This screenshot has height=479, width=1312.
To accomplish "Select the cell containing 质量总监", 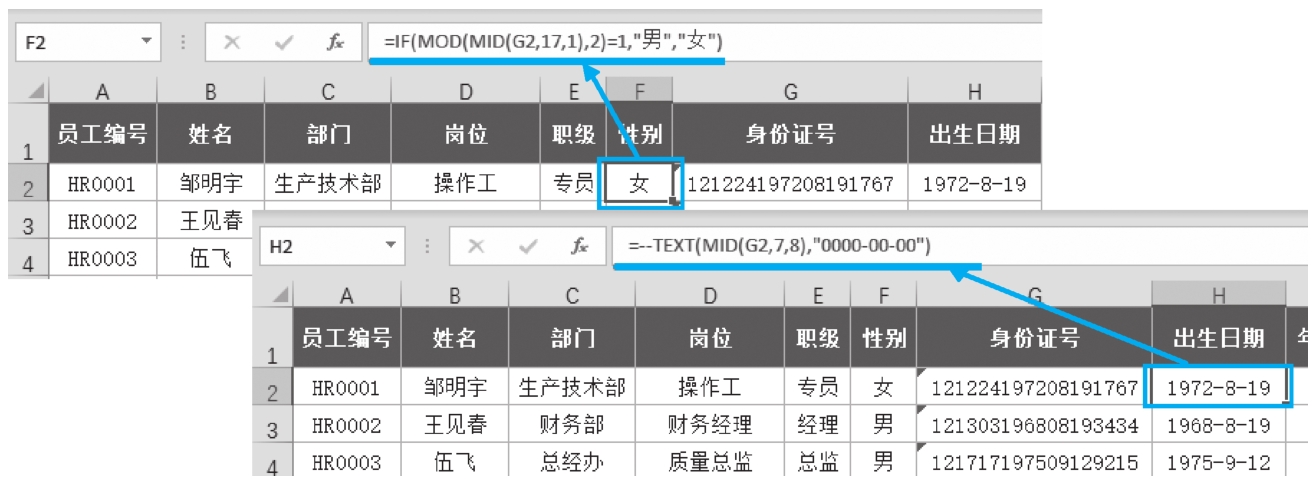I will (x=710, y=462).
